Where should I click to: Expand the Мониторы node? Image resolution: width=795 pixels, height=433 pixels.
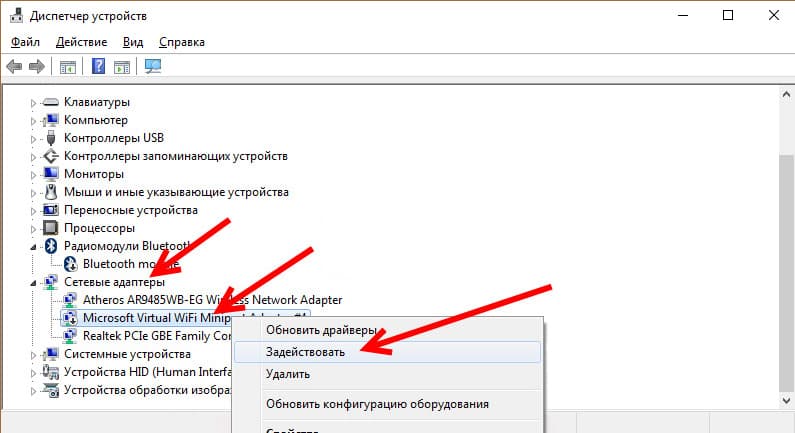click(33, 175)
